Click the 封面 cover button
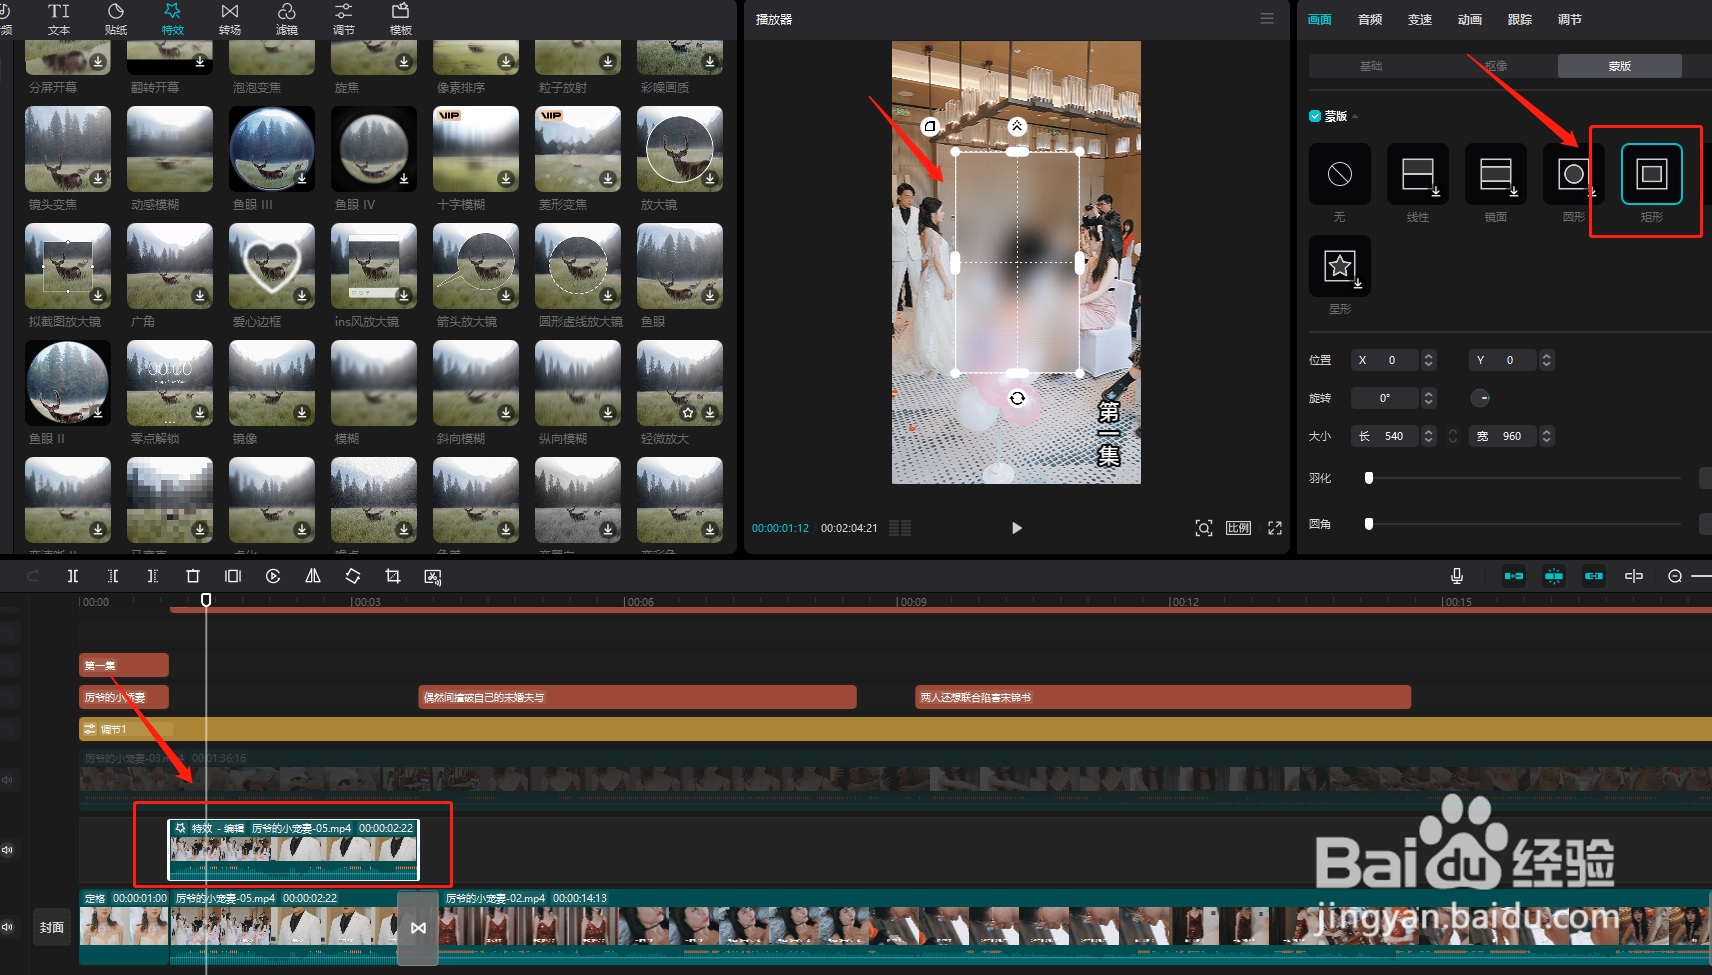1712x975 pixels. (x=52, y=928)
